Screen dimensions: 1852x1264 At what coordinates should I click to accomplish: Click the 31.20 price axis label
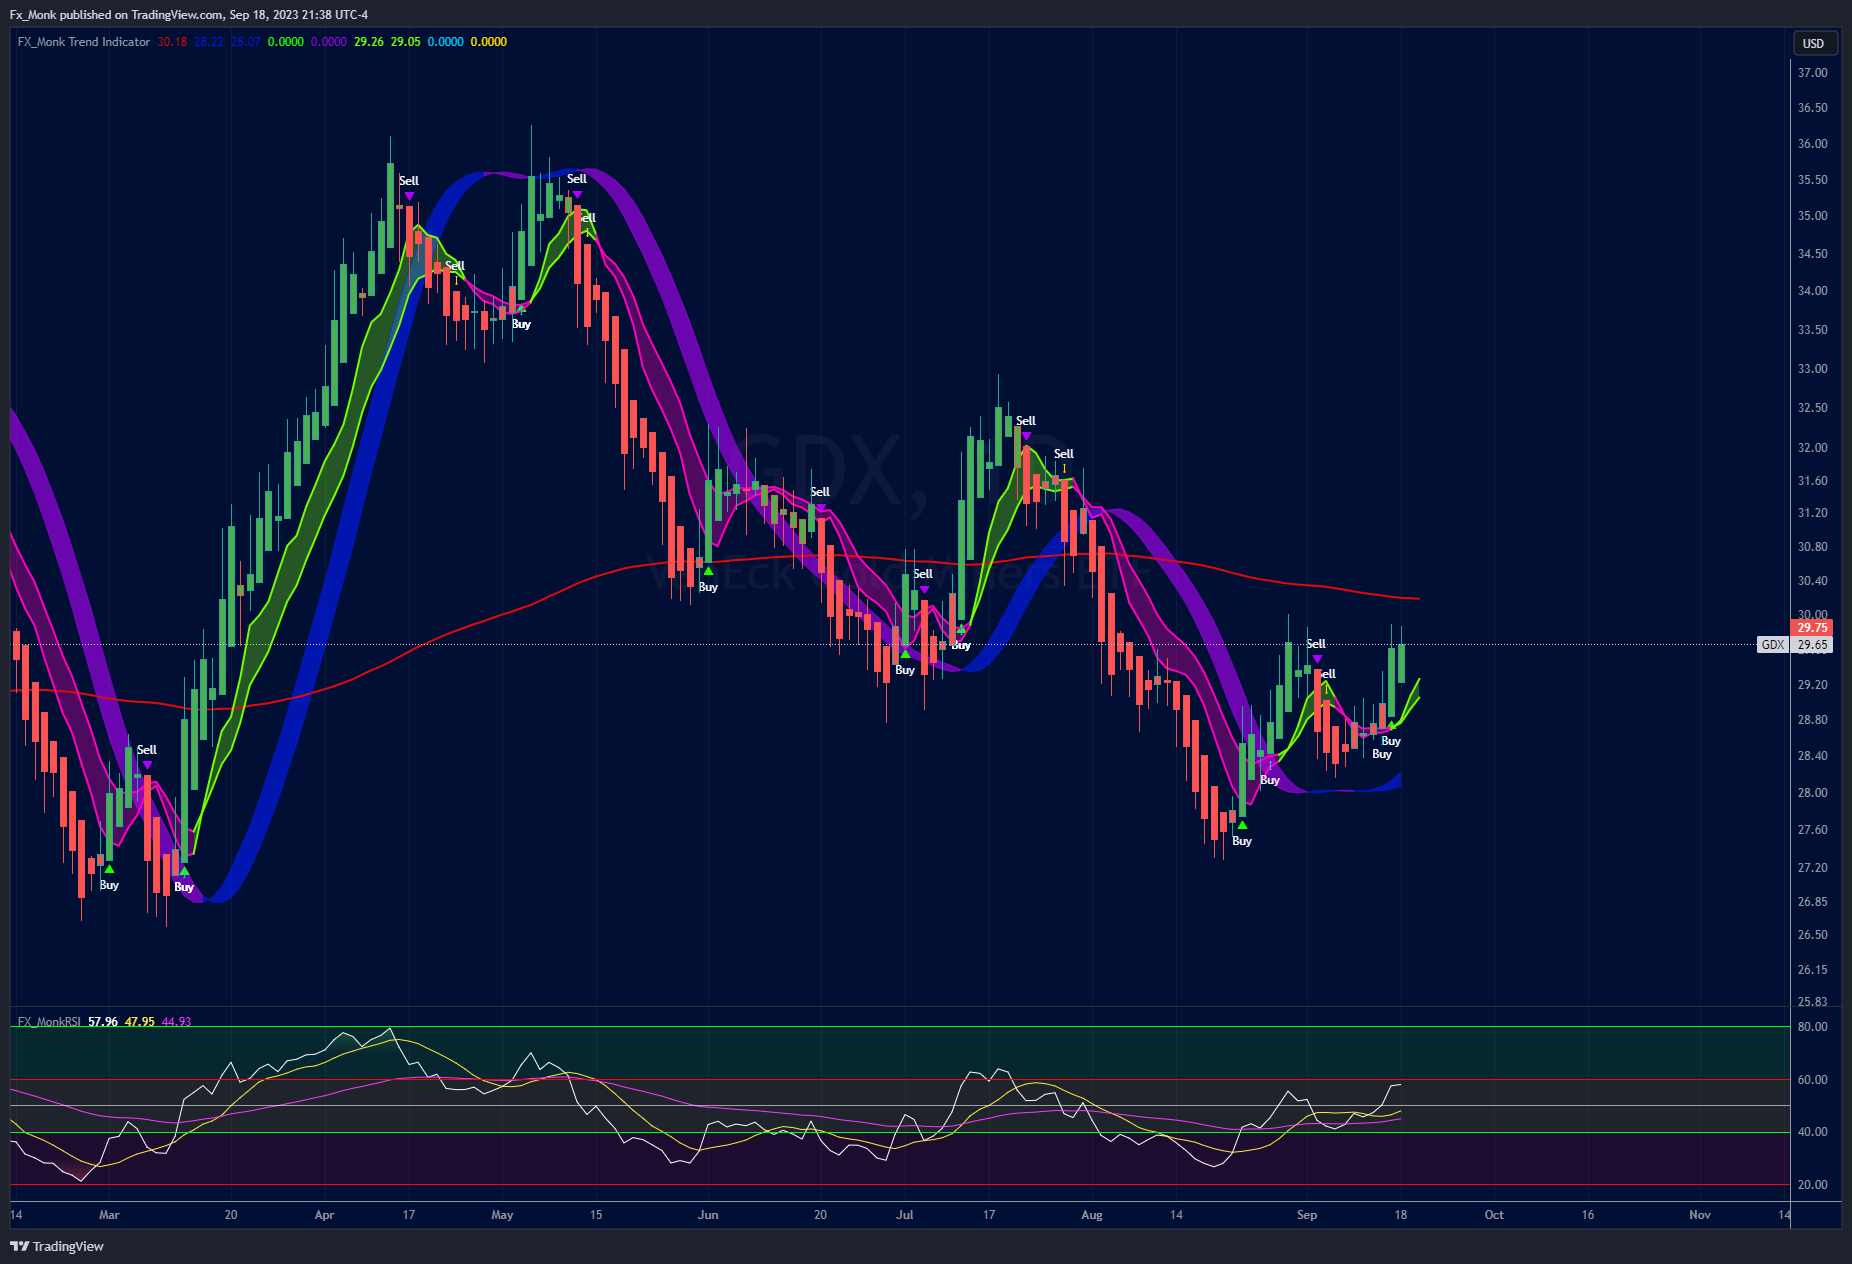click(1812, 513)
